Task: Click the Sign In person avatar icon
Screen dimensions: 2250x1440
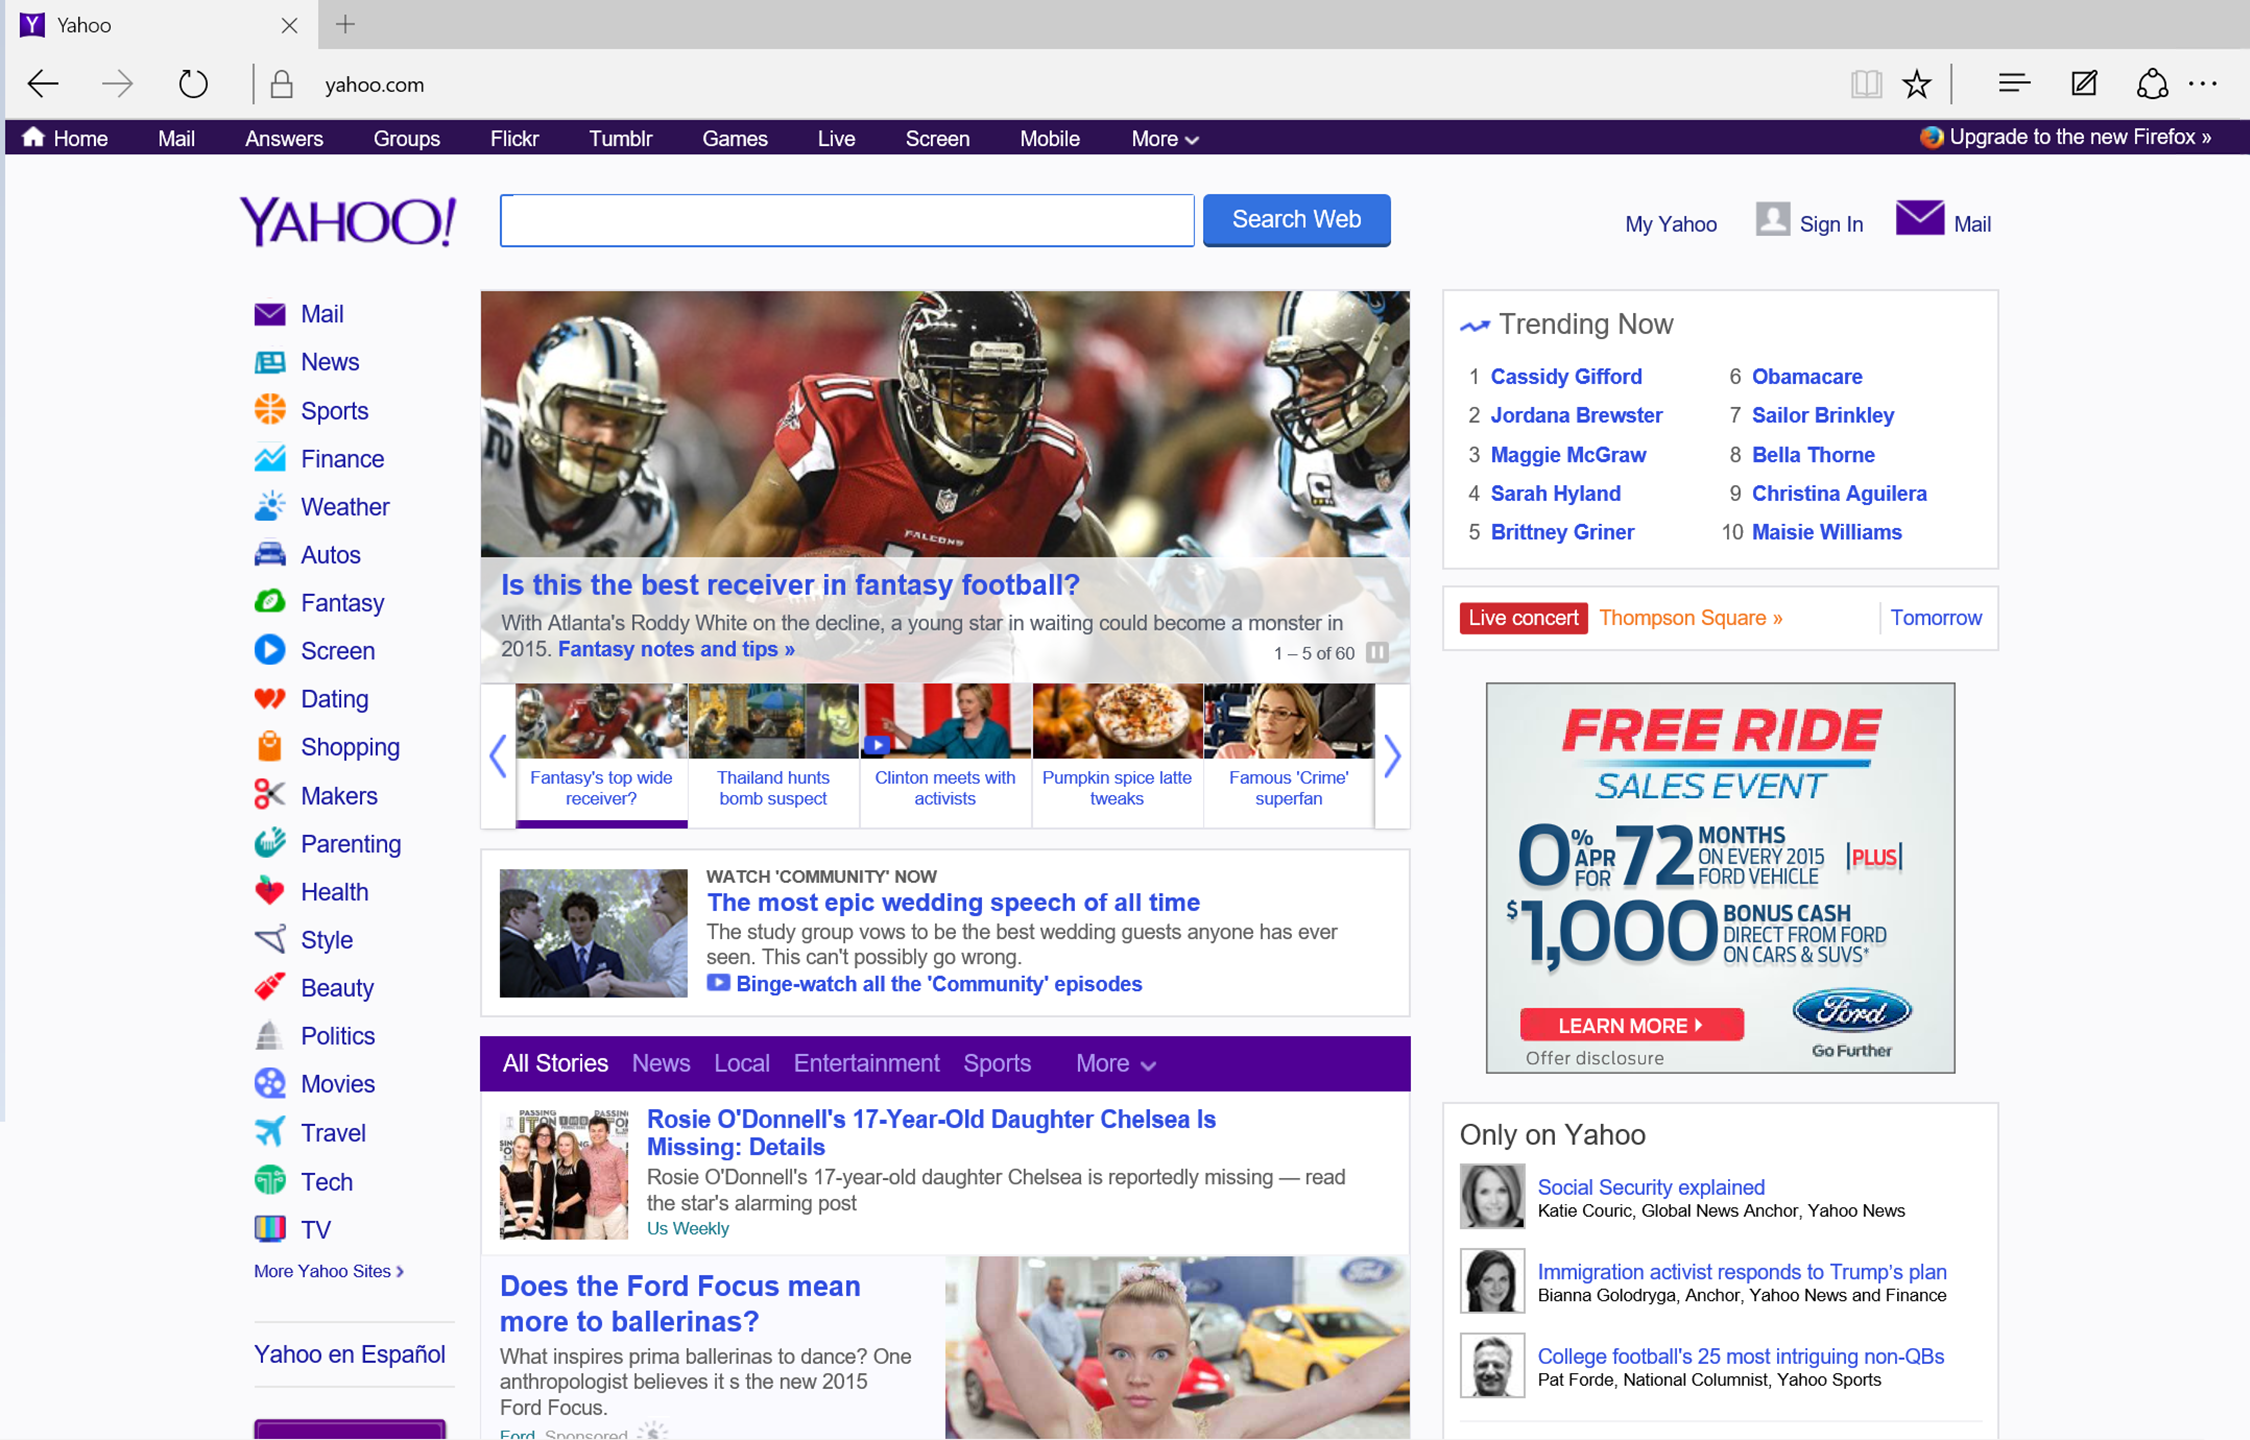Action: click(1772, 219)
